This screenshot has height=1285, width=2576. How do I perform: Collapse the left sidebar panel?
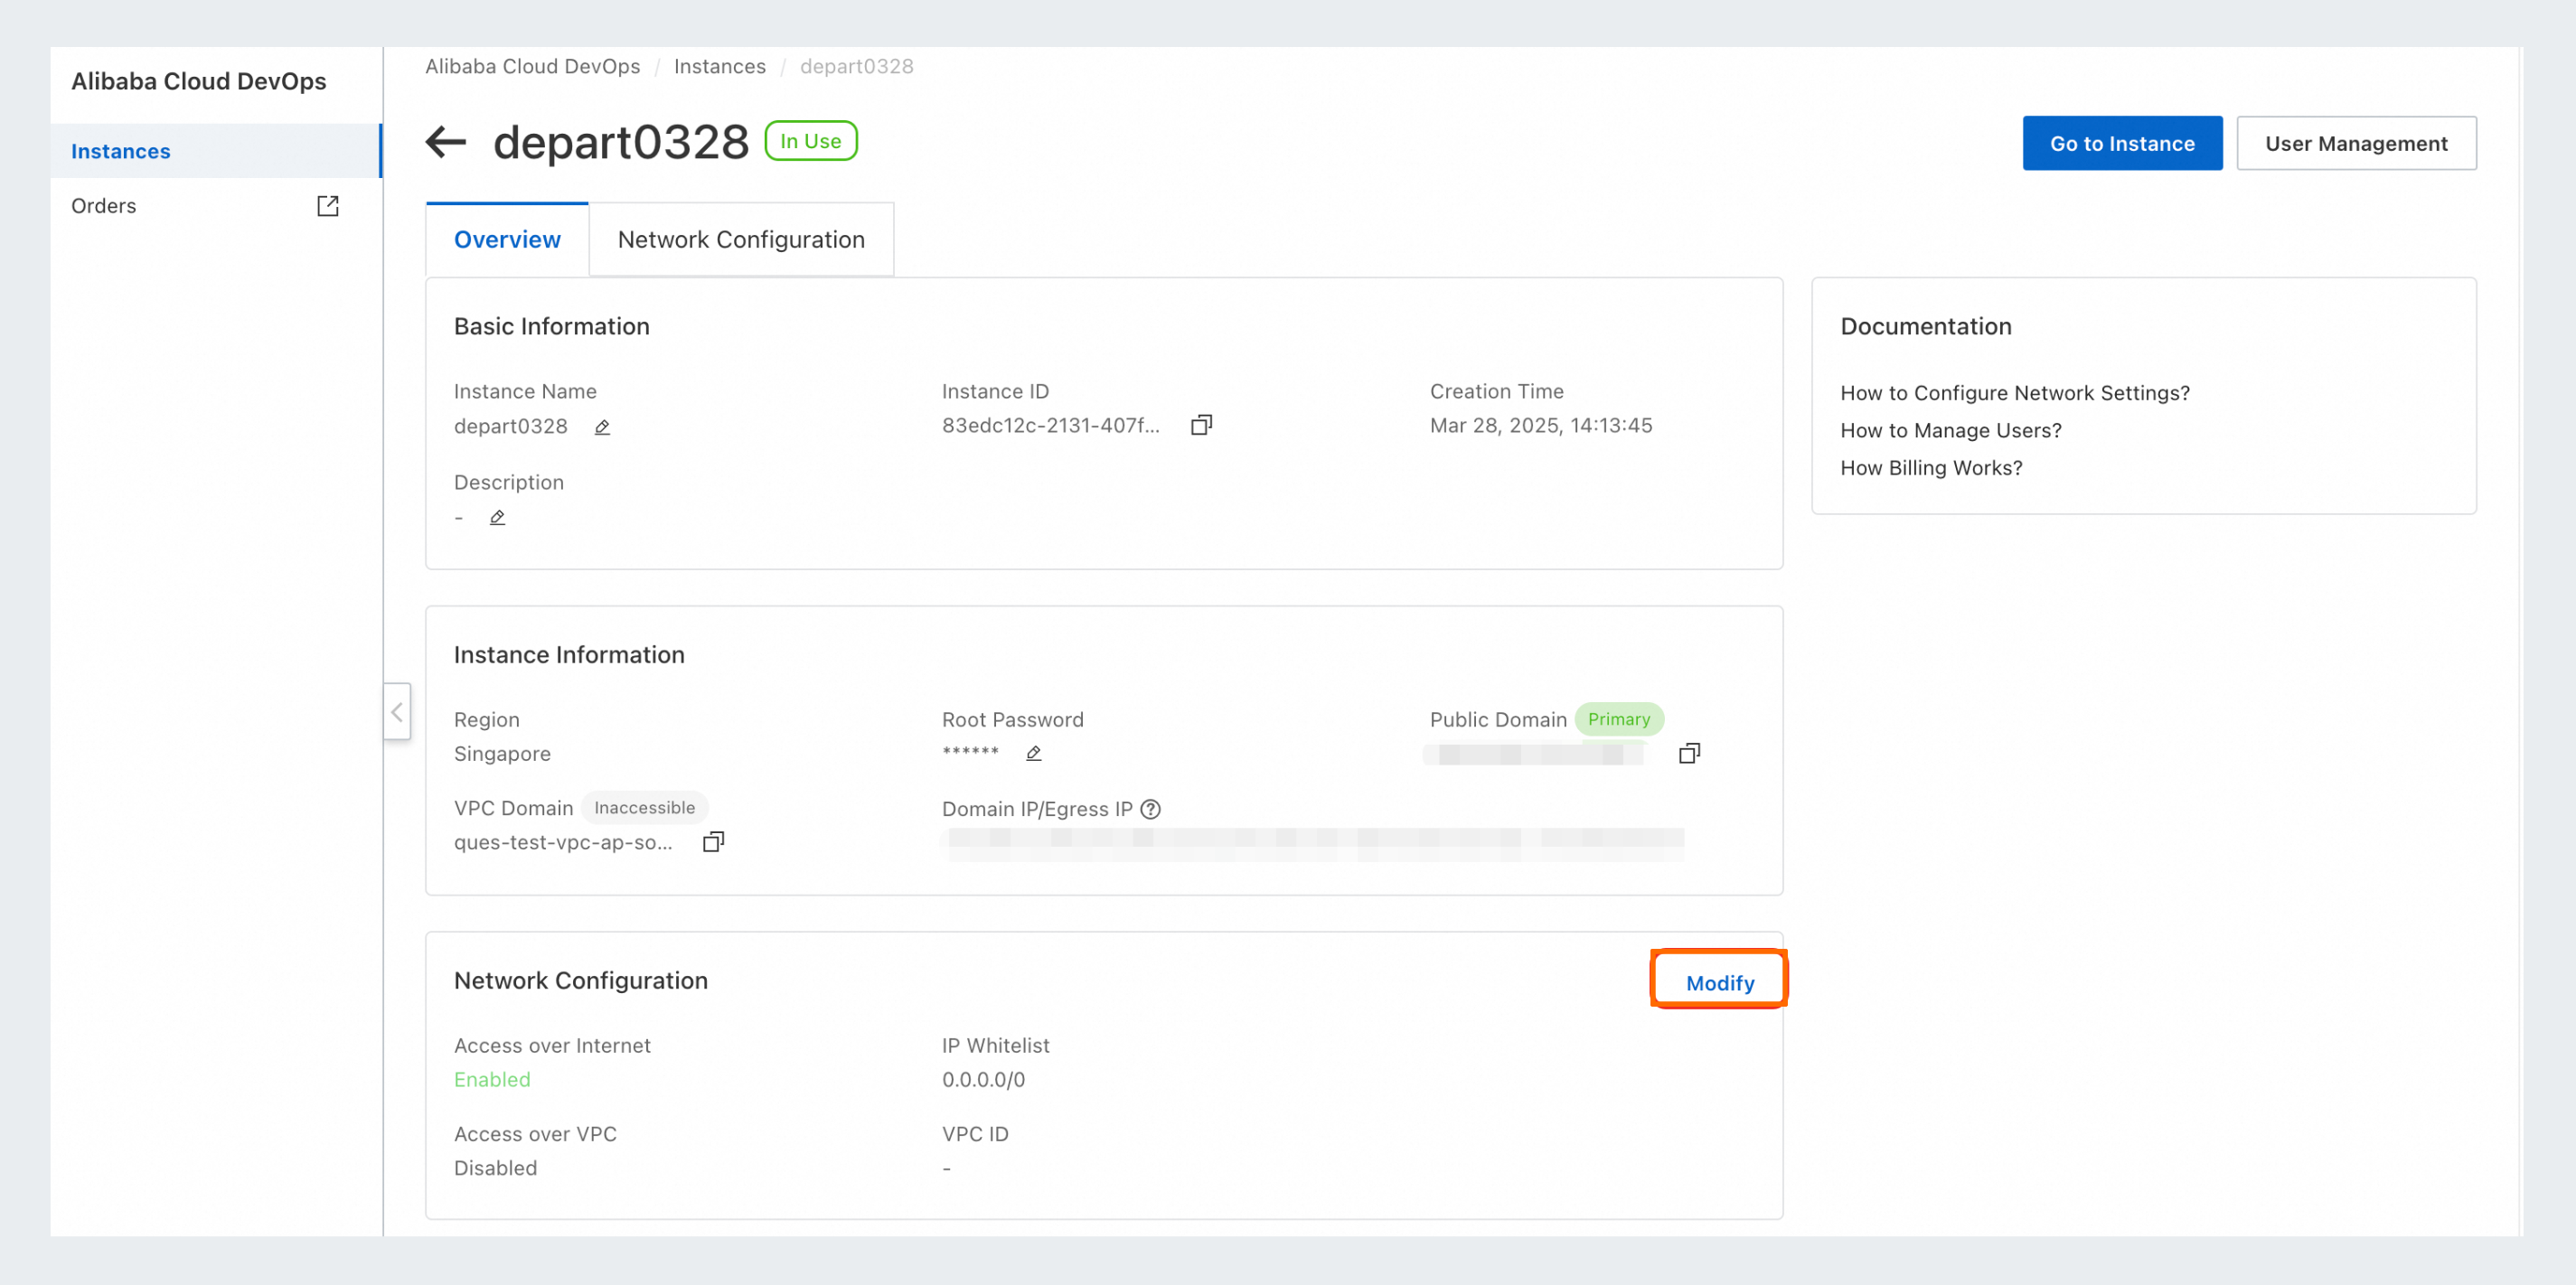(397, 712)
